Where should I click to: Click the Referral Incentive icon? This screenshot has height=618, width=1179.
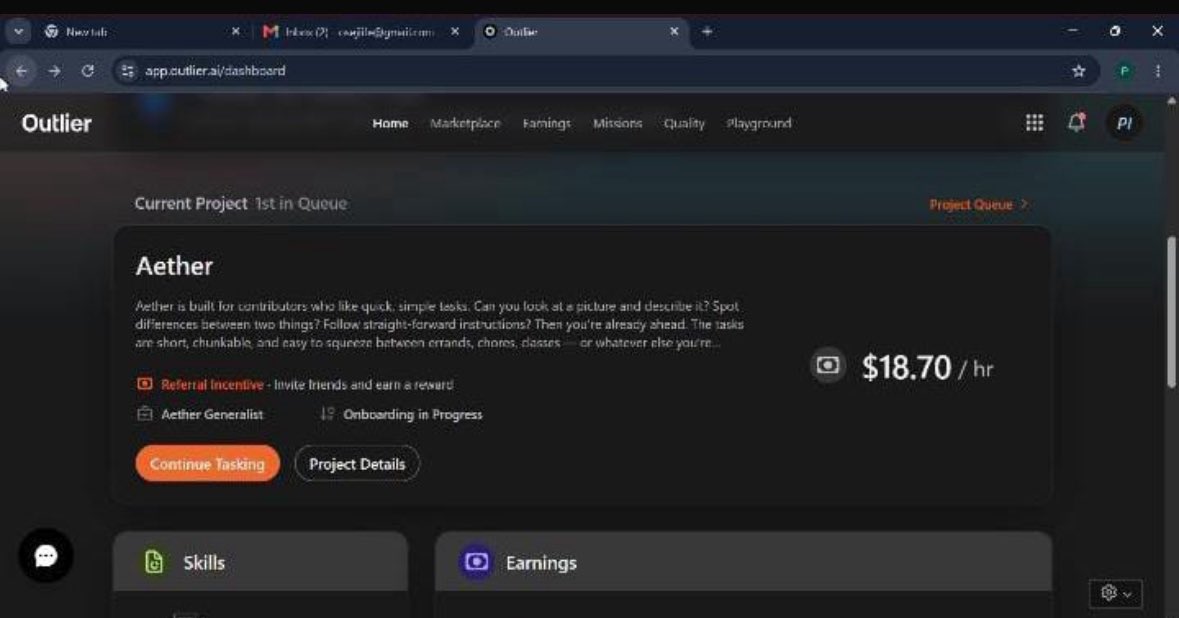pyautogui.click(x=144, y=384)
